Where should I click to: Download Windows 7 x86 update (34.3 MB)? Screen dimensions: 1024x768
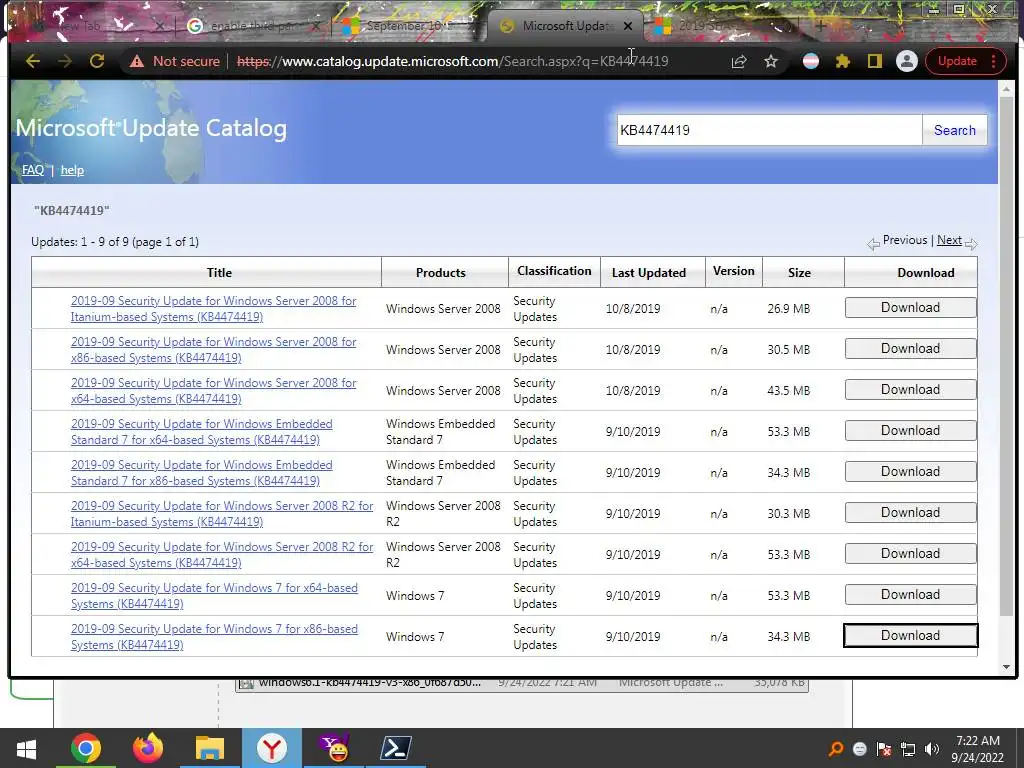910,635
